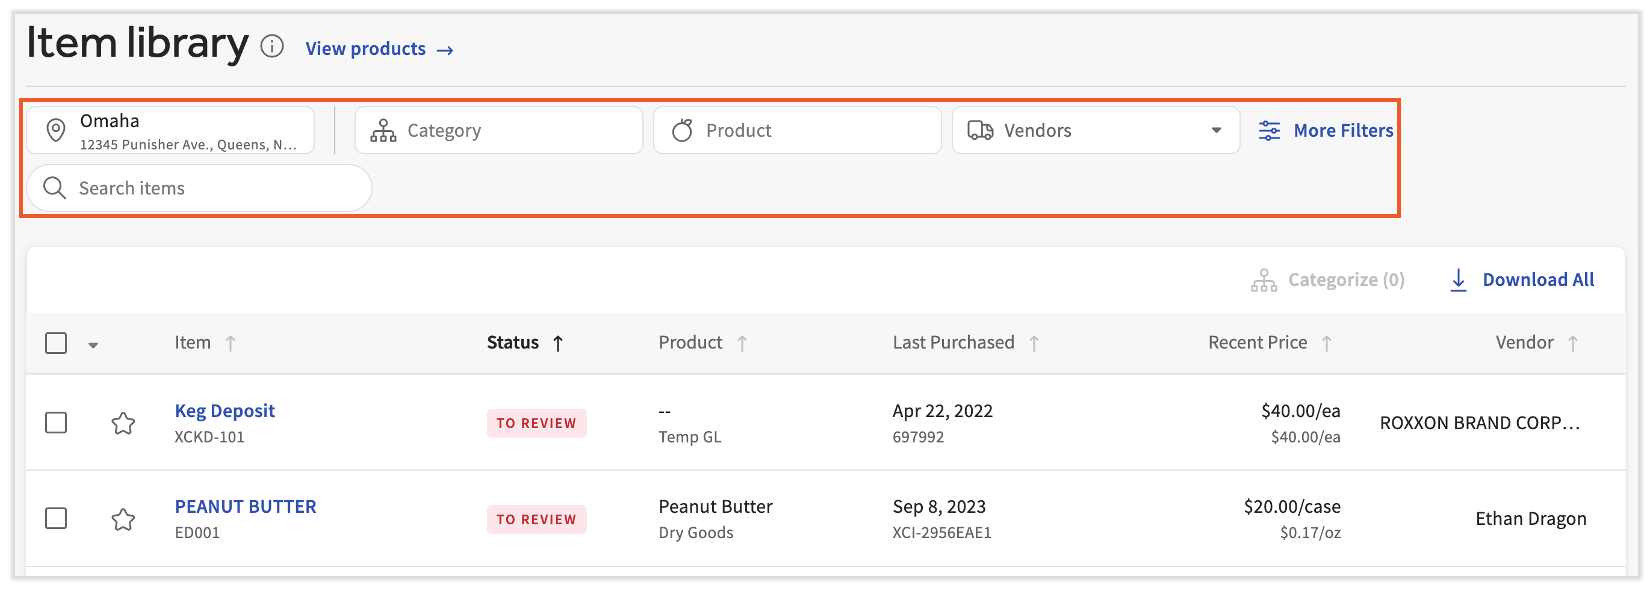Star the Keg Deposit item
Image resolution: width=1650 pixels, height=592 pixels.
click(123, 423)
